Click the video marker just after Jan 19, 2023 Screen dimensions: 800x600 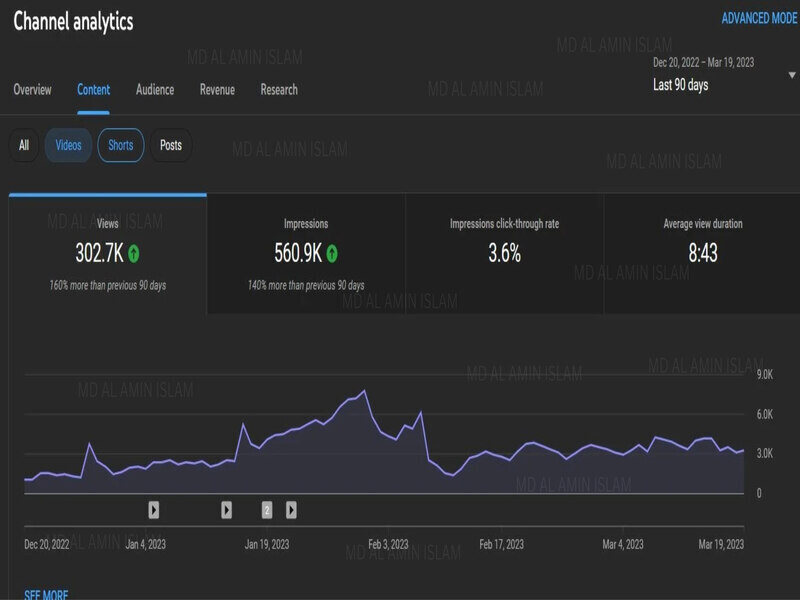[291, 510]
